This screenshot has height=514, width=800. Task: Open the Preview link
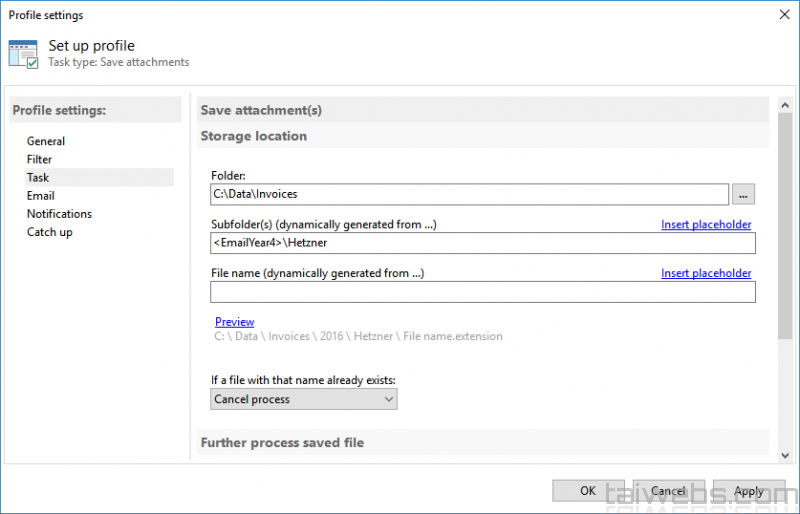pos(235,322)
